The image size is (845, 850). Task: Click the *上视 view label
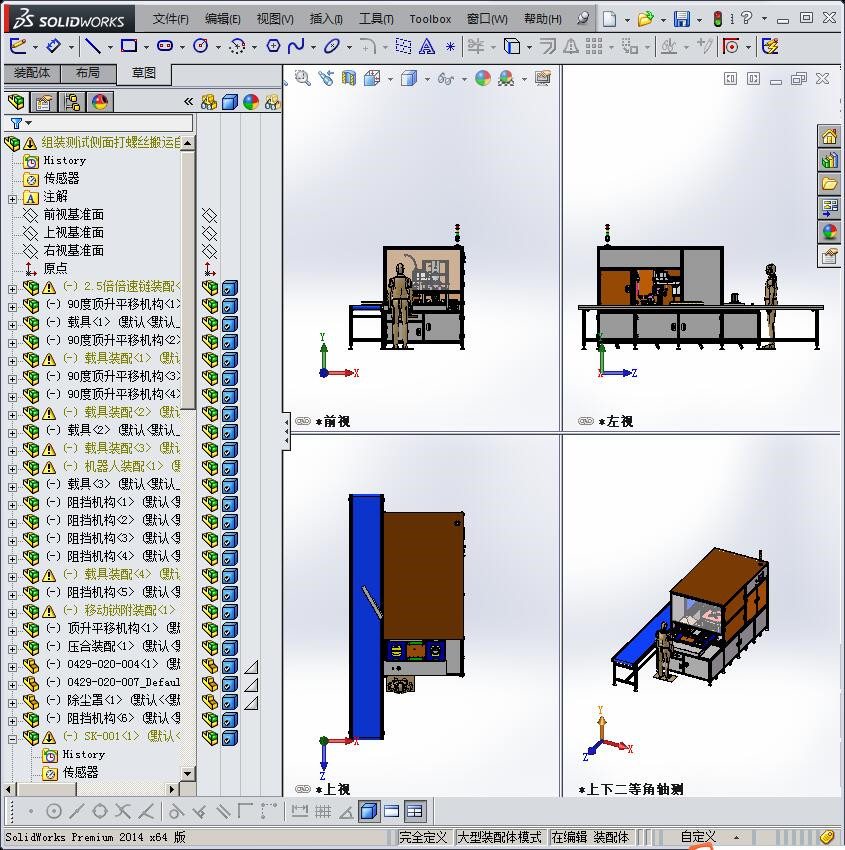(332, 789)
